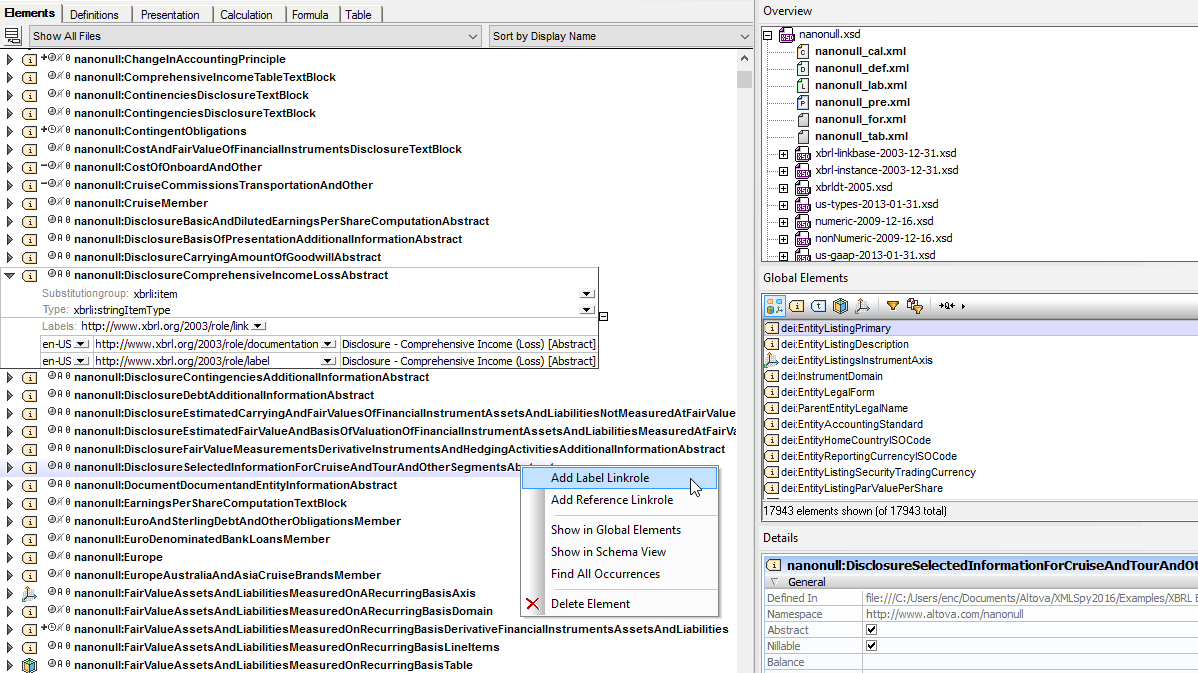This screenshot has width=1198, height=673.
Task: Toggle the Nillable checkbox in Details
Action: (871, 645)
